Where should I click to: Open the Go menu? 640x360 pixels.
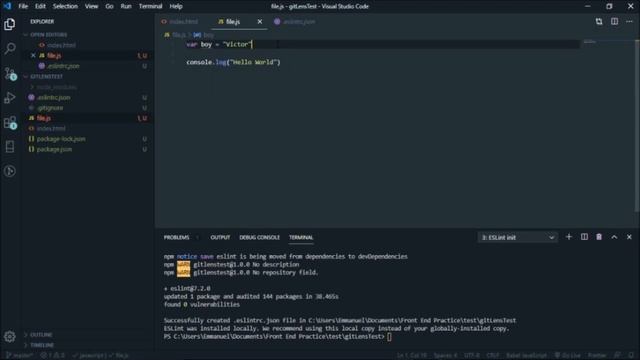109,6
